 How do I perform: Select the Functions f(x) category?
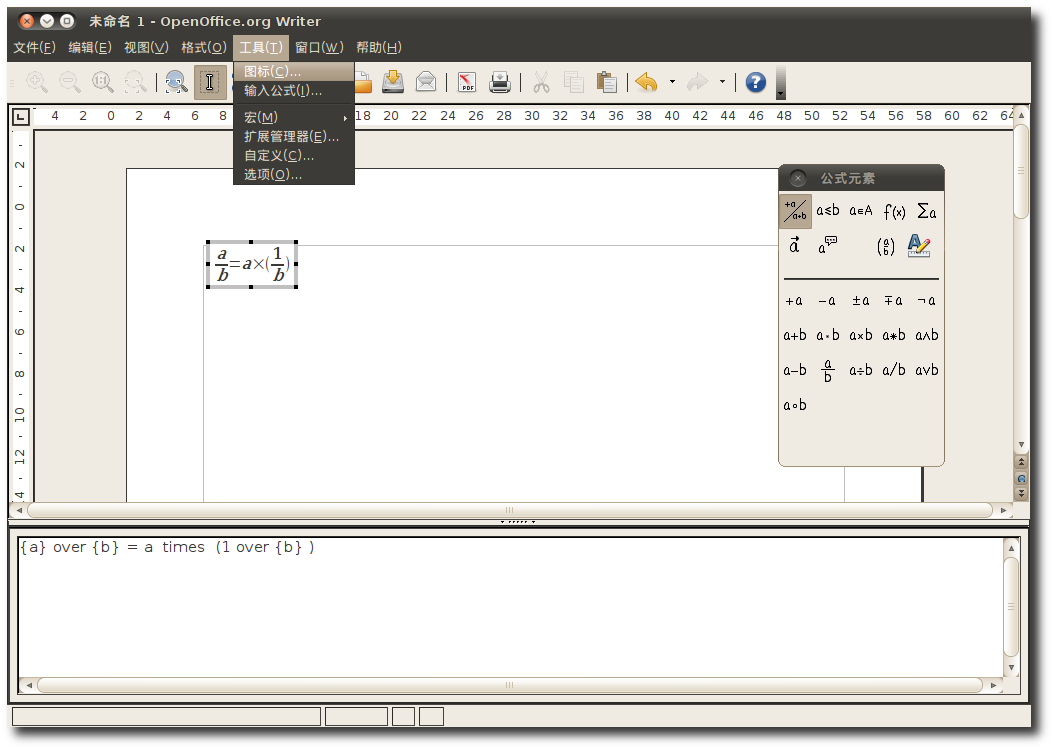pyautogui.click(x=894, y=211)
